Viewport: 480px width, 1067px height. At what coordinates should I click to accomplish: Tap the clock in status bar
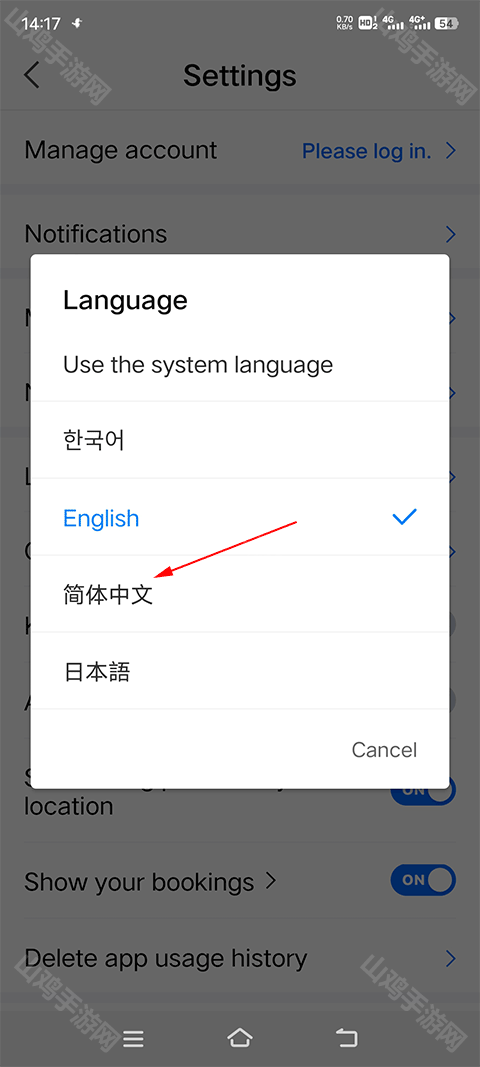(x=41, y=24)
